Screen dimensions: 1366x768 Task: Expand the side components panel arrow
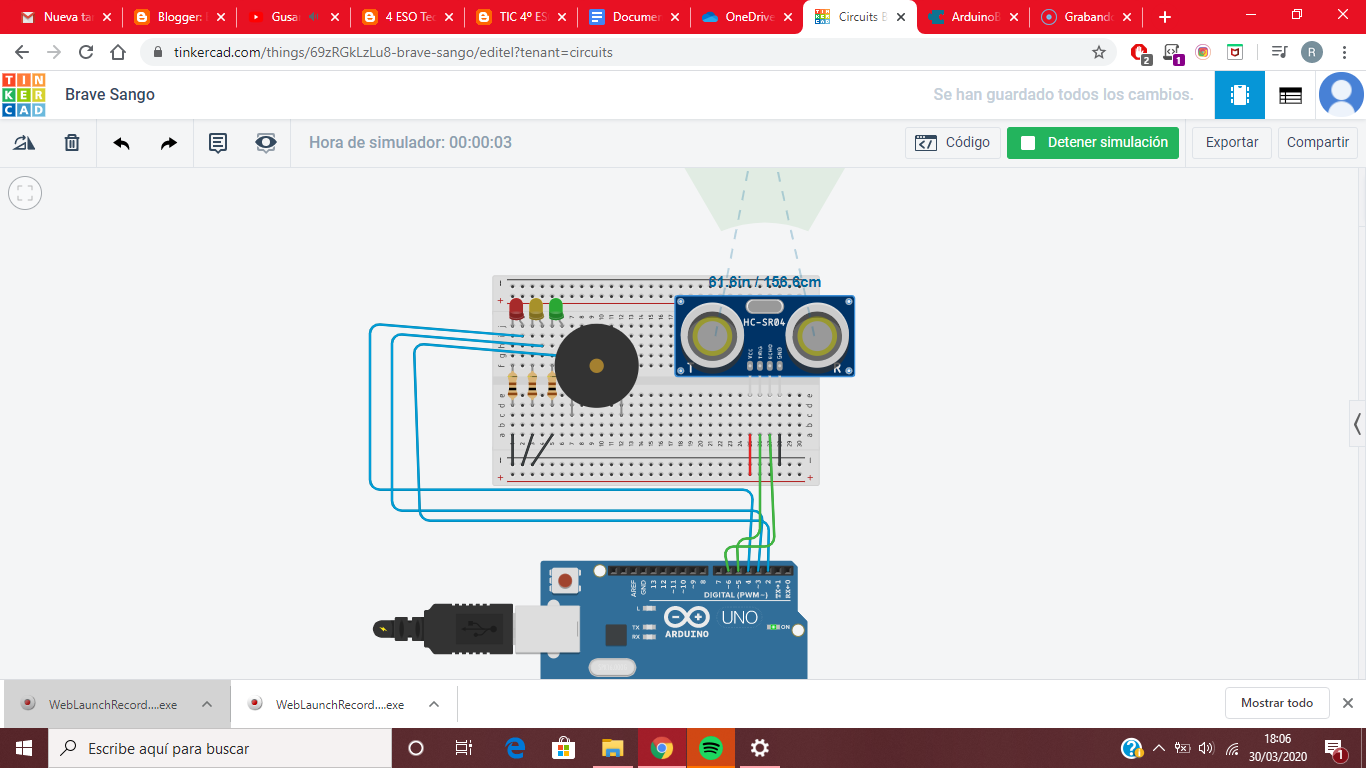pyautogui.click(x=1357, y=424)
